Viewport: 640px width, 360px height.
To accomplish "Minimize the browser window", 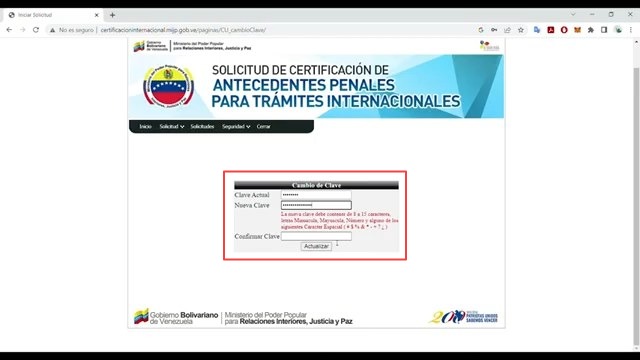I will point(592,14).
